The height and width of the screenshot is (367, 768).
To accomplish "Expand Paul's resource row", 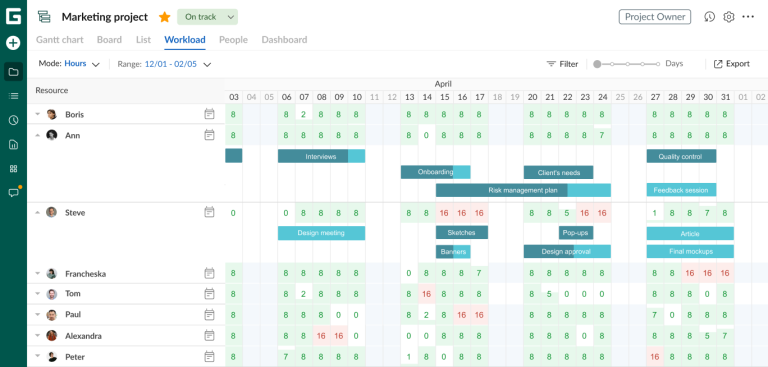I will coord(38,315).
